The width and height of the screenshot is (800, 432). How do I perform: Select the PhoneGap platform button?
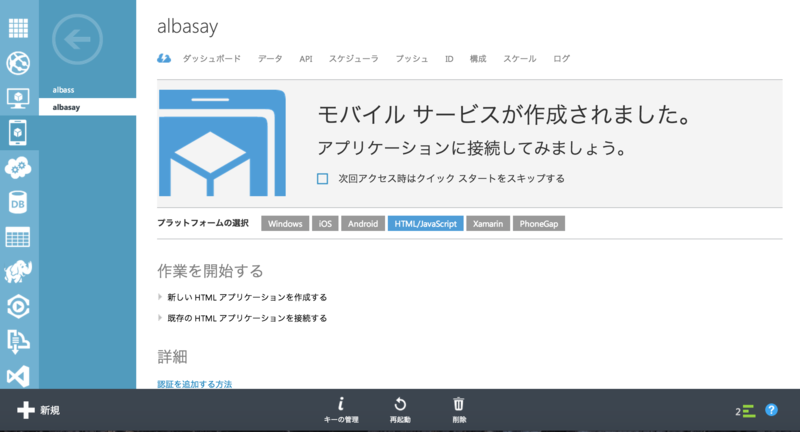click(539, 223)
